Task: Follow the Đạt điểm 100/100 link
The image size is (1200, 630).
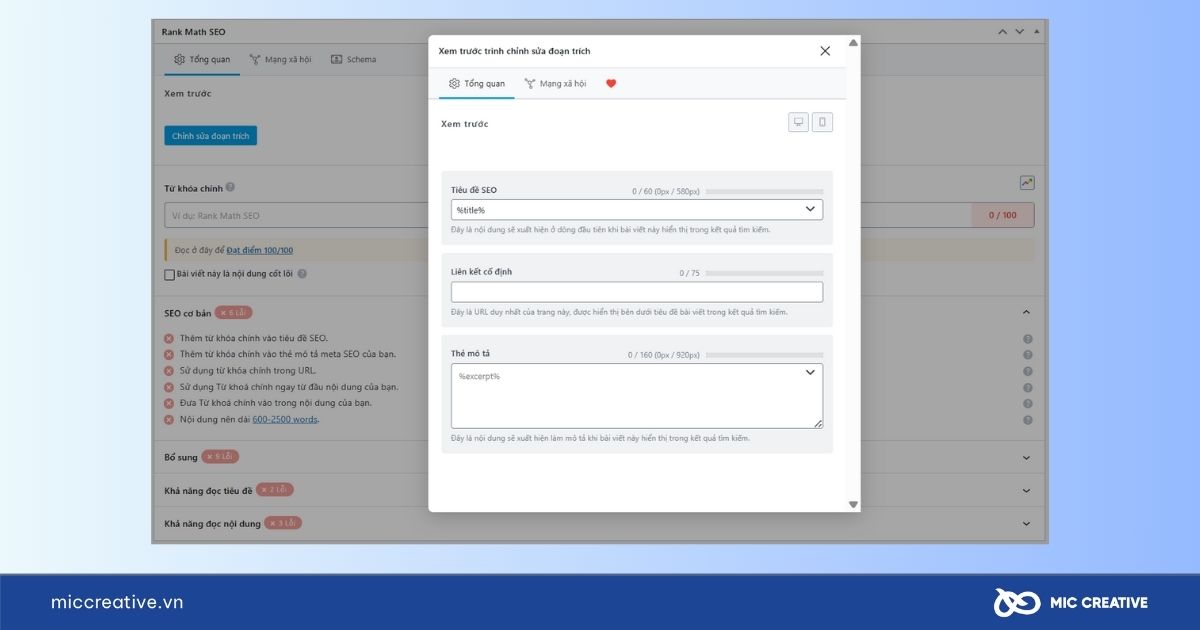Action: 260,250
